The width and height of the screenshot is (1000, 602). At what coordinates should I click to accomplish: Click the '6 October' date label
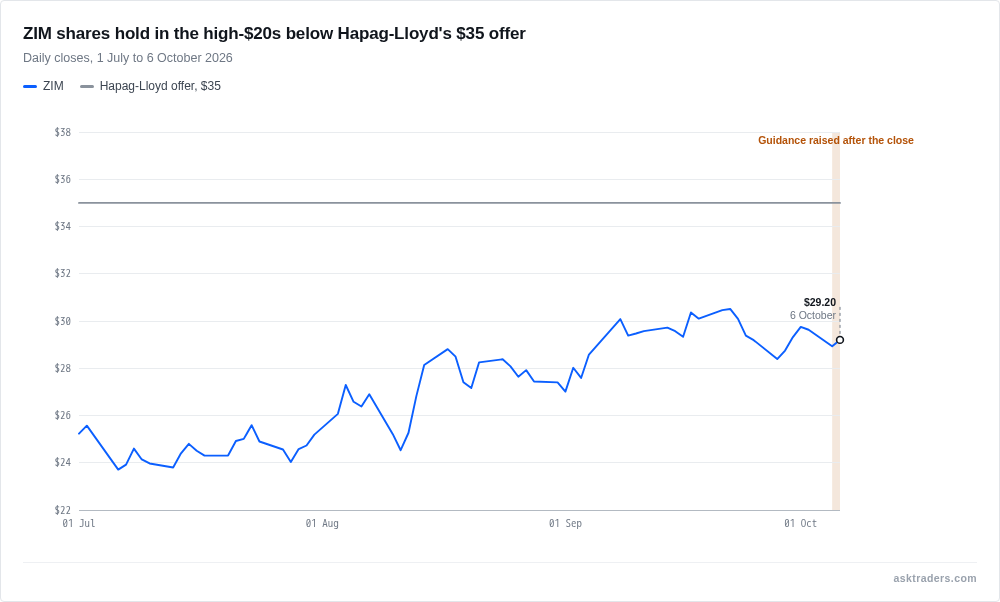tap(812, 315)
